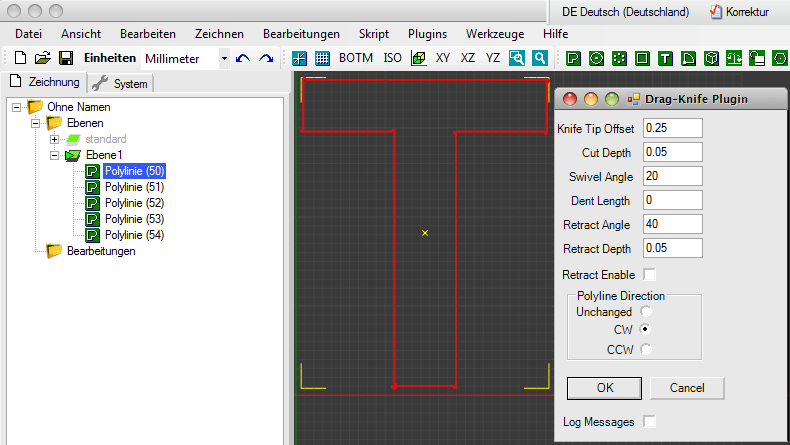This screenshot has height=445, width=790.
Task: Switch to XY plane view
Action: pyautogui.click(x=443, y=58)
